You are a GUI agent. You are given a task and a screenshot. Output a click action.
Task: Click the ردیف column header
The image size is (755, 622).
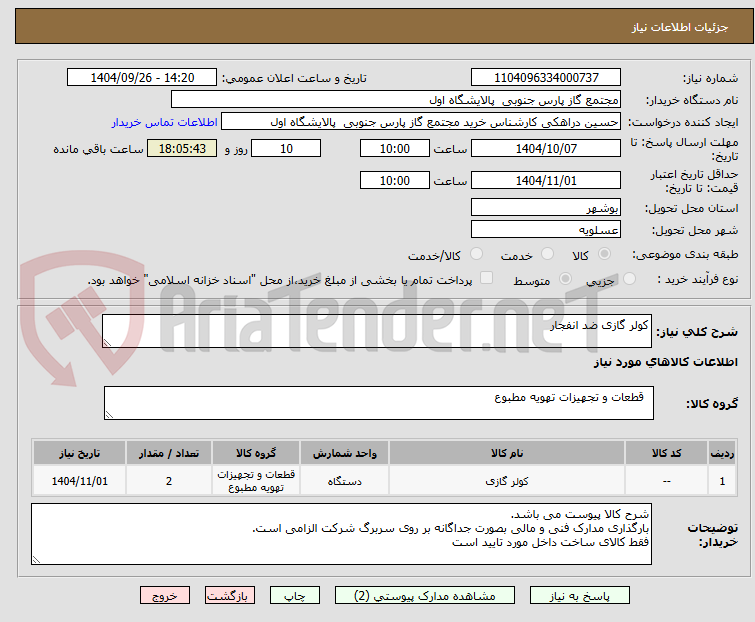[x=722, y=453]
